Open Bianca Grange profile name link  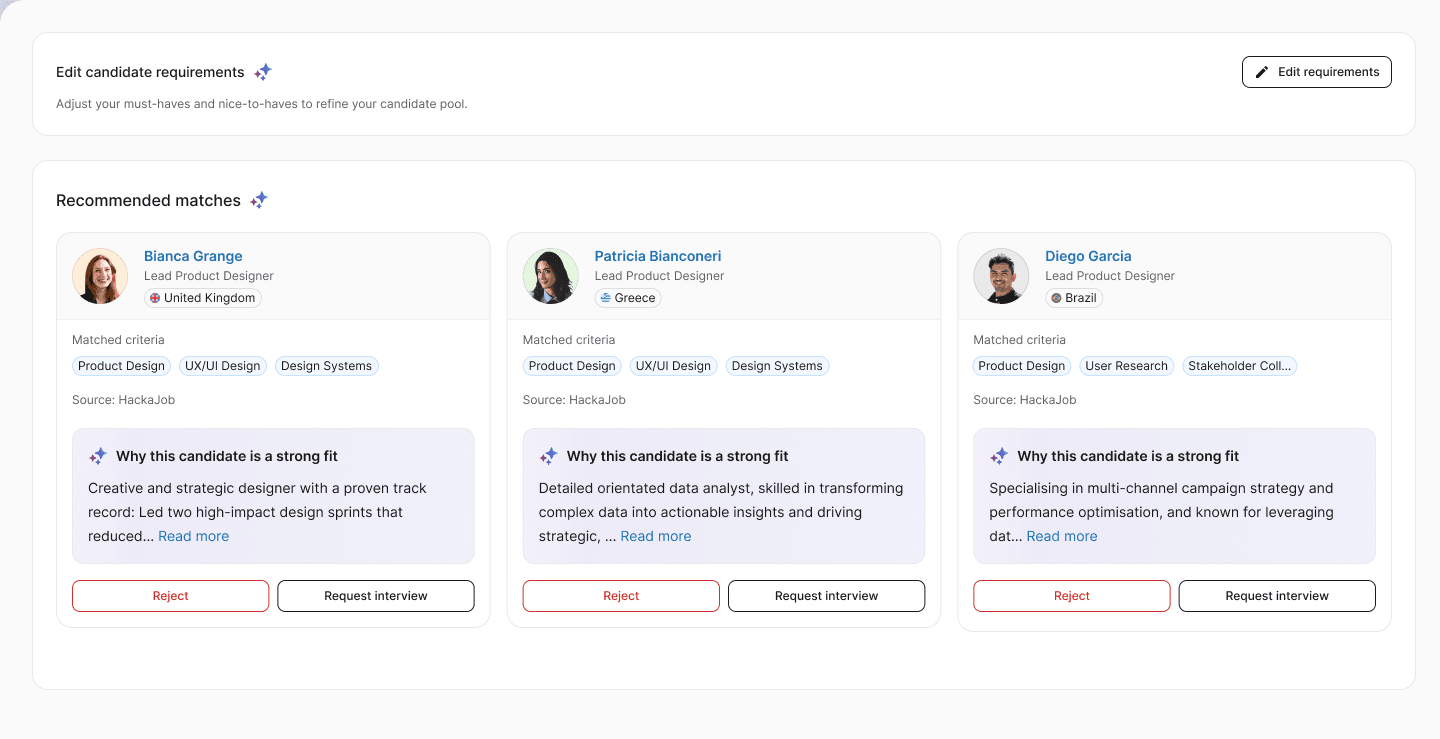click(193, 256)
